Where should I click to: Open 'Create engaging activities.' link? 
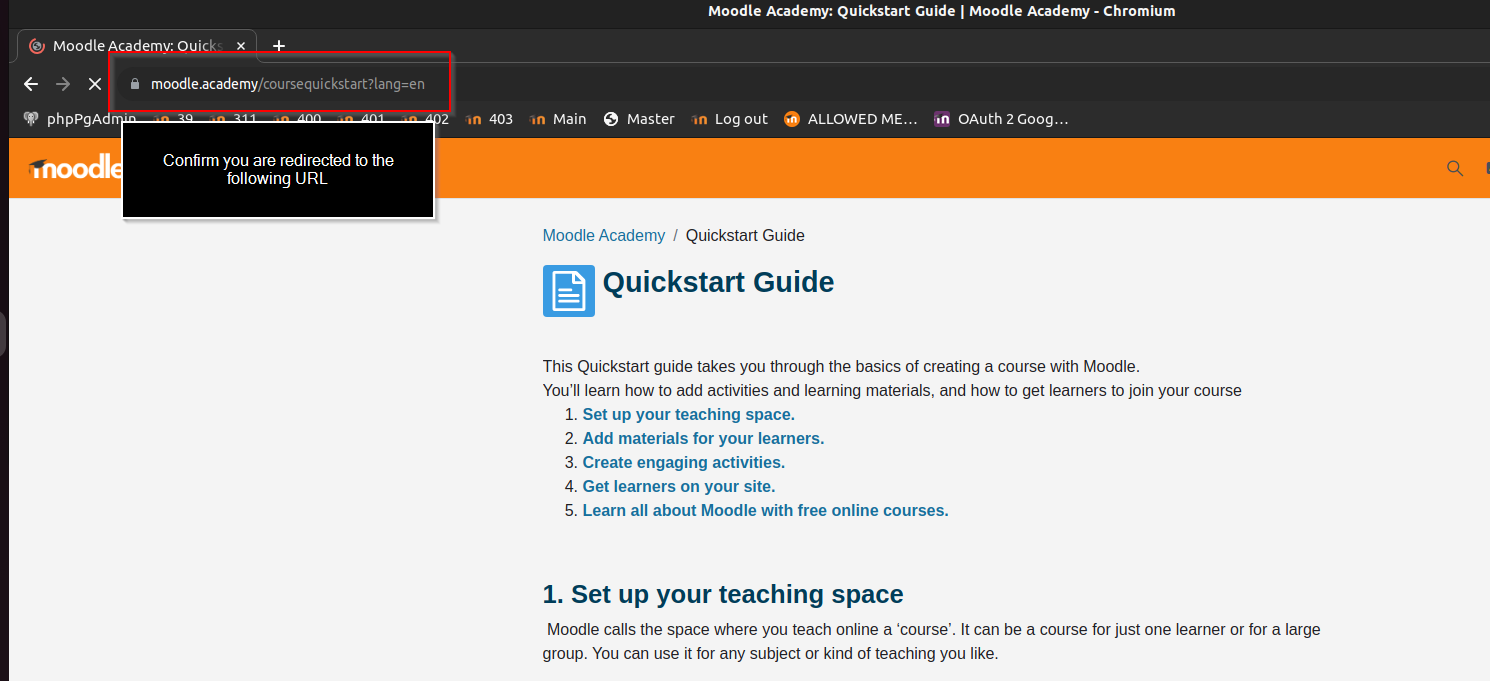[x=684, y=462]
